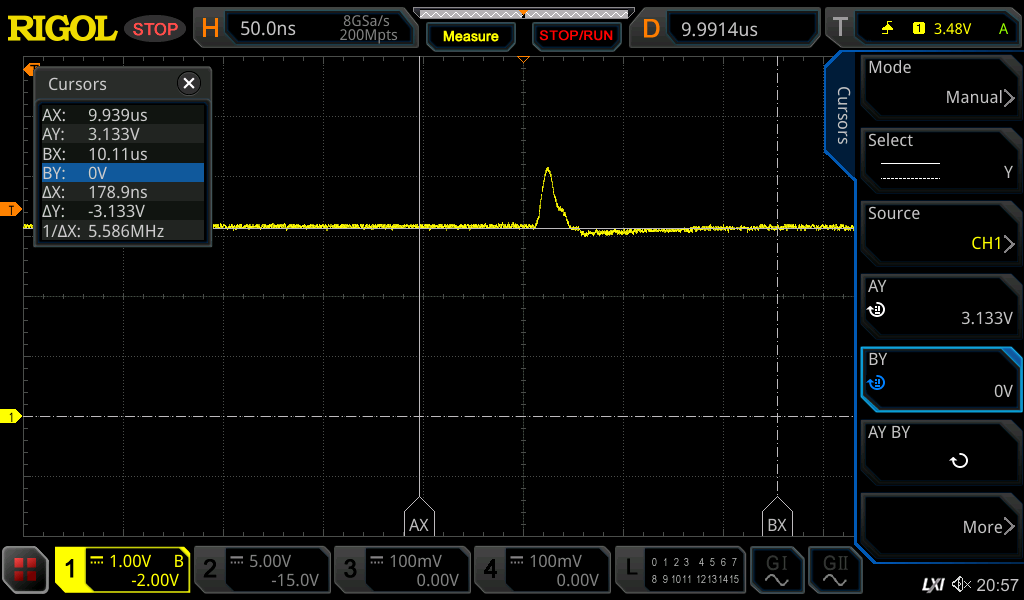Select the AX cursor handle marker
Screen dimensions: 1024x600
coord(419,517)
